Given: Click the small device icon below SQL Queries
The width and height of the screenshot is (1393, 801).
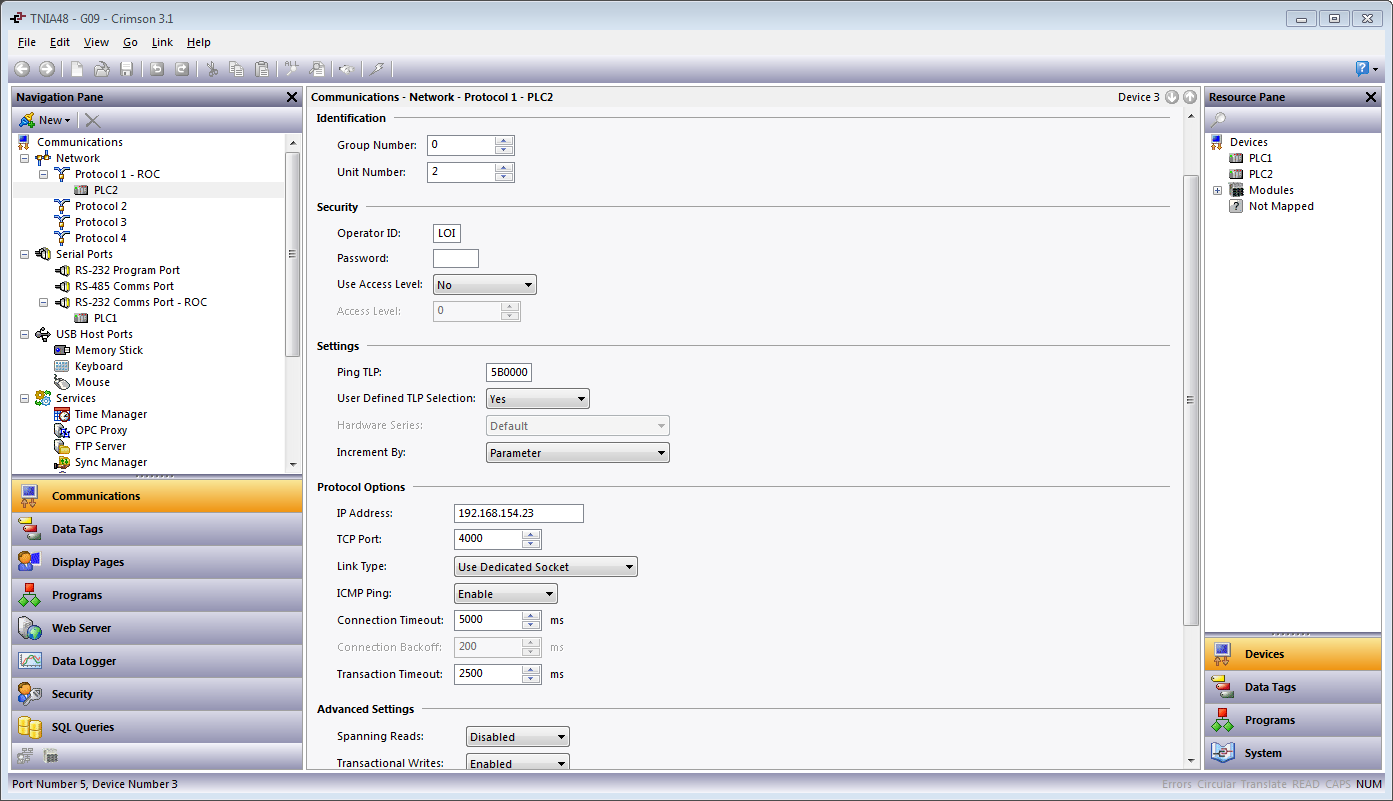Looking at the screenshot, I should (x=50, y=756).
